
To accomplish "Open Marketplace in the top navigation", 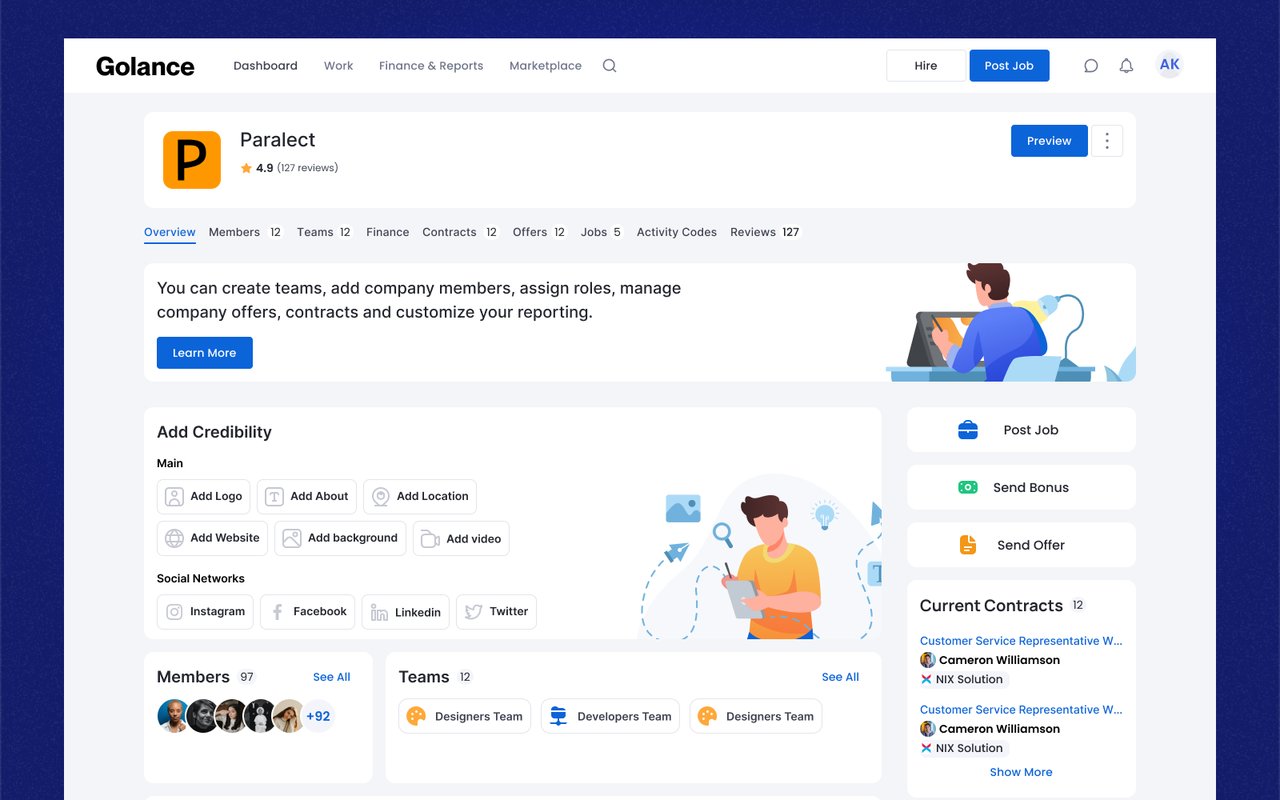I will click(545, 66).
